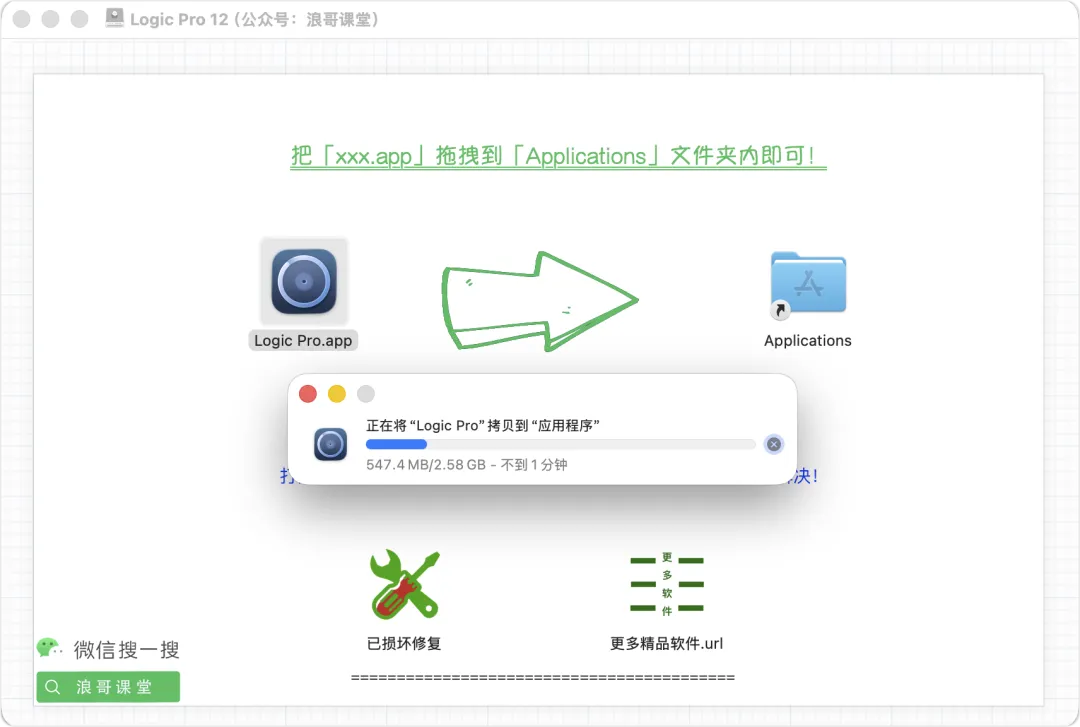Click the disk image icon in title bar
1080x727 pixels.
point(114,18)
